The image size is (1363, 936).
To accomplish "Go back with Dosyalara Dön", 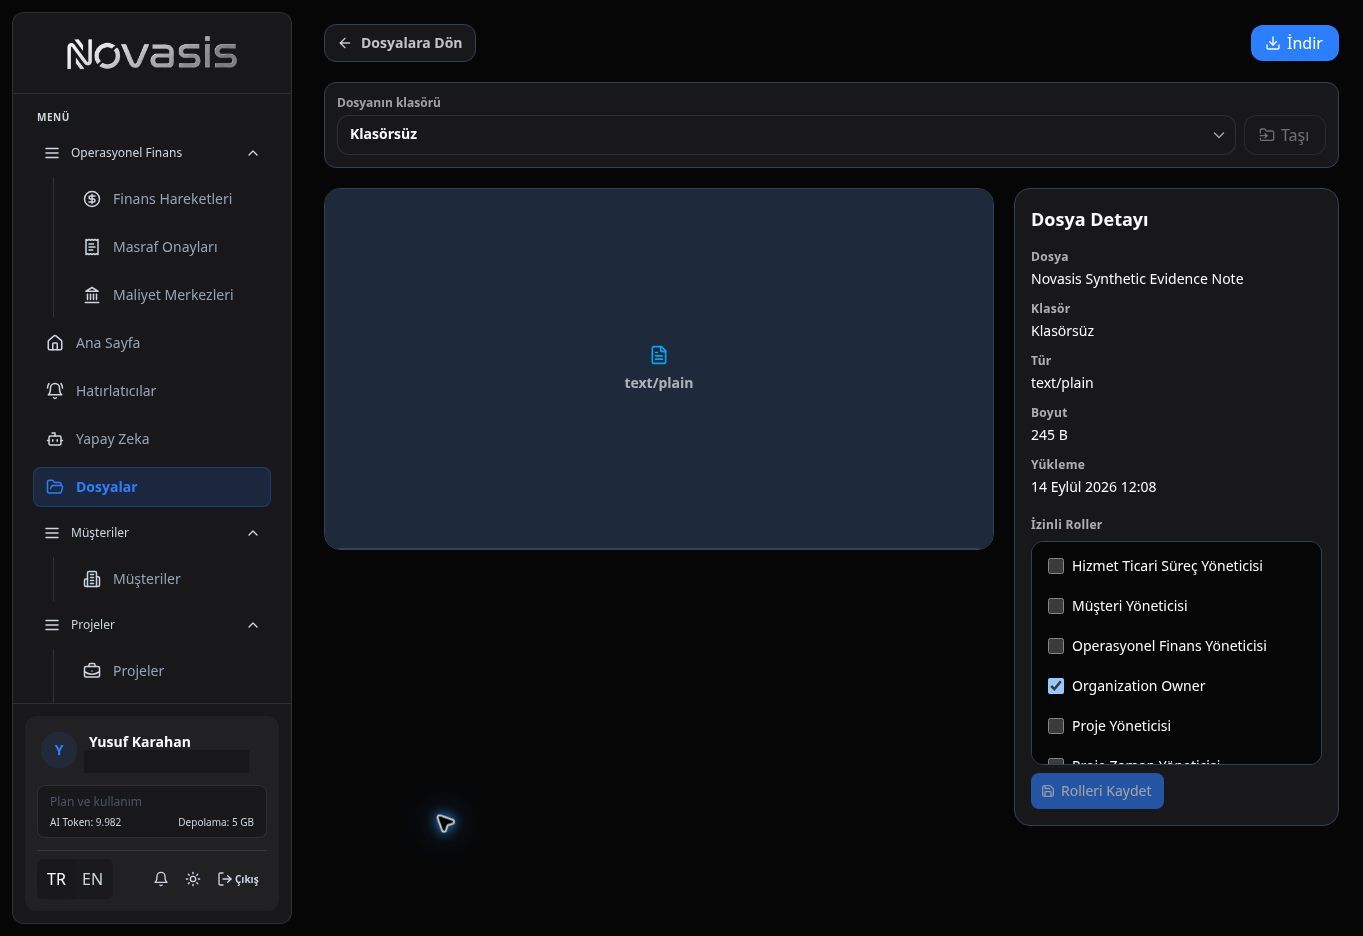I will coord(400,43).
